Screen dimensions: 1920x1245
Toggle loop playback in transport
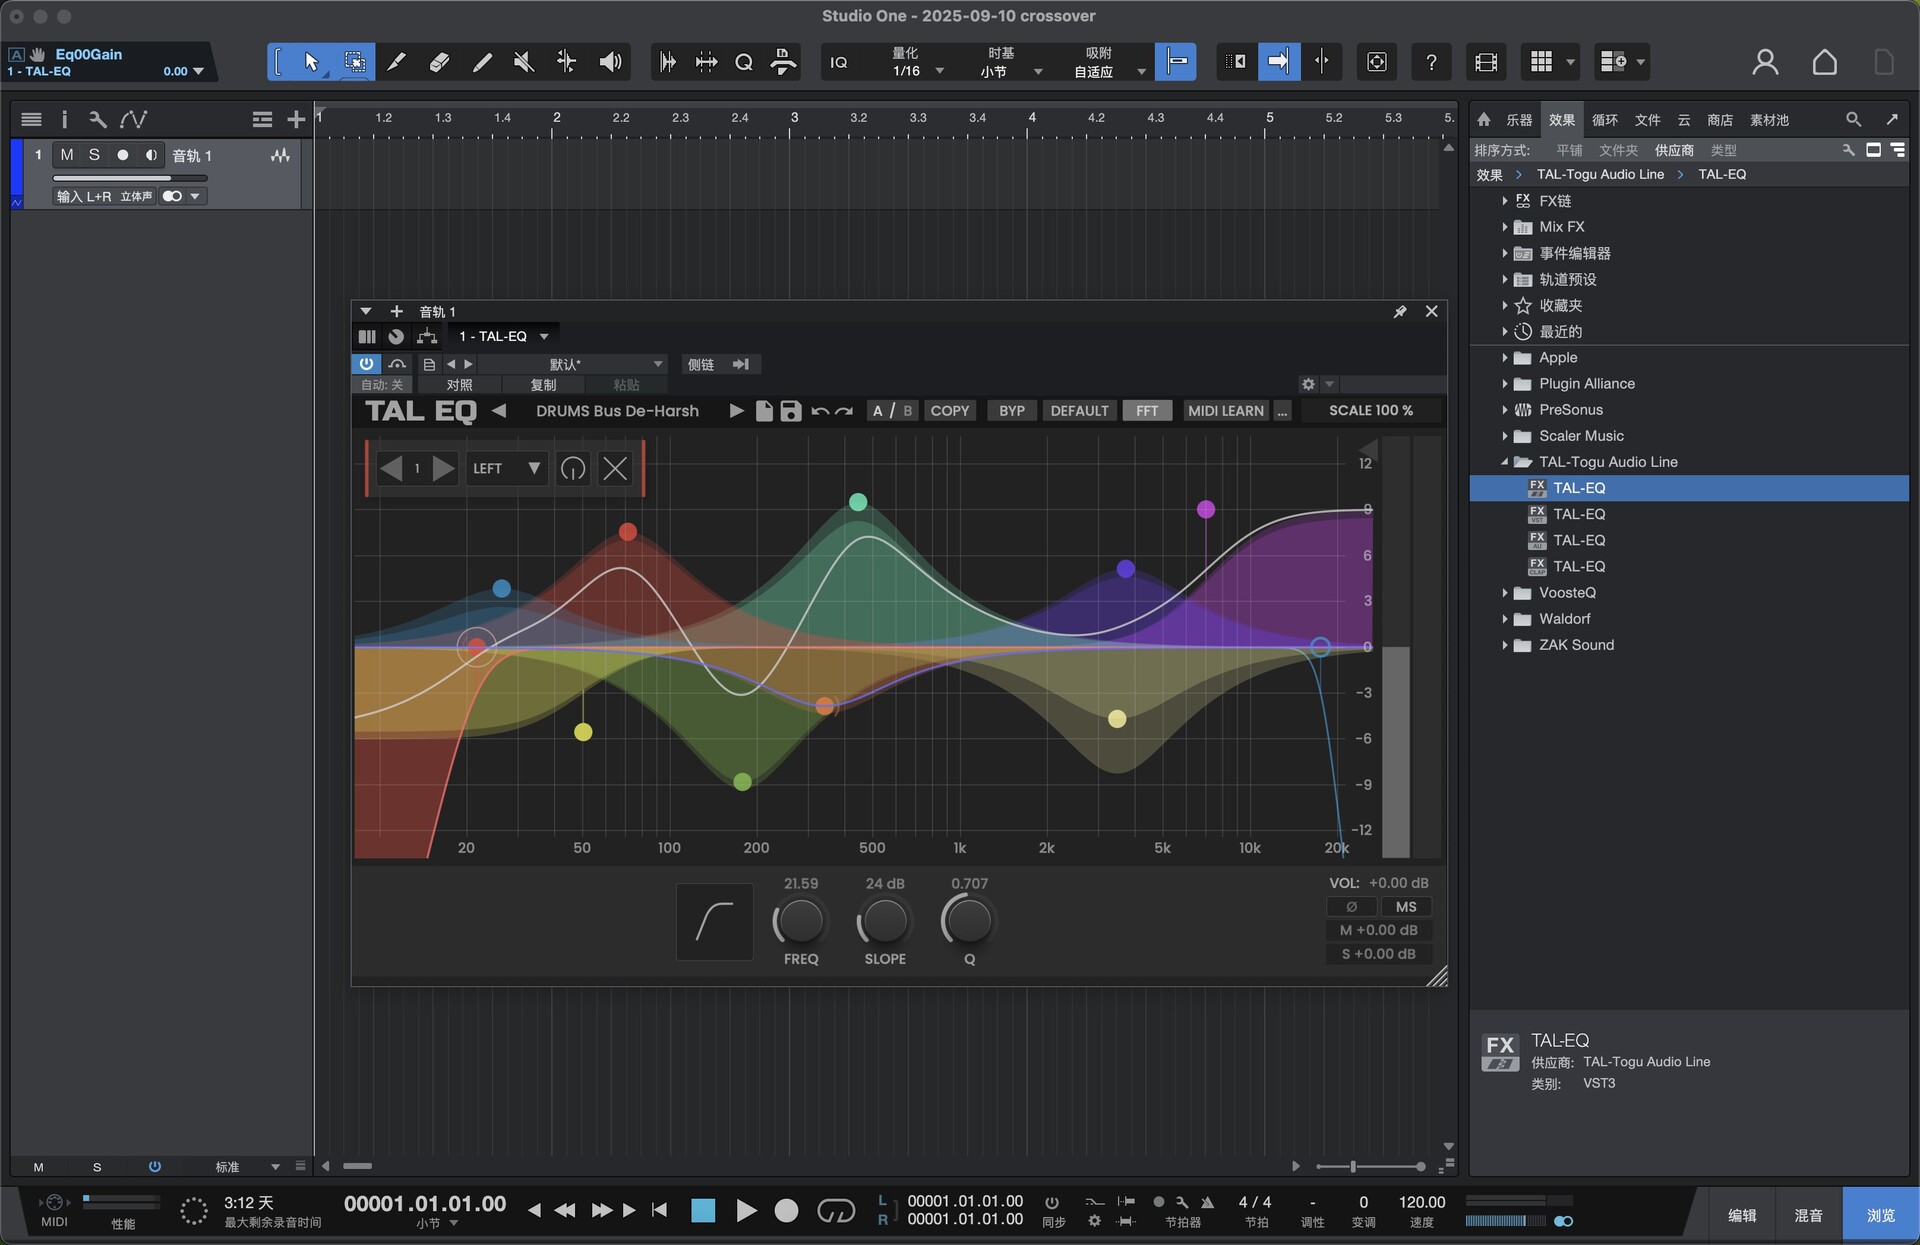coord(836,1211)
